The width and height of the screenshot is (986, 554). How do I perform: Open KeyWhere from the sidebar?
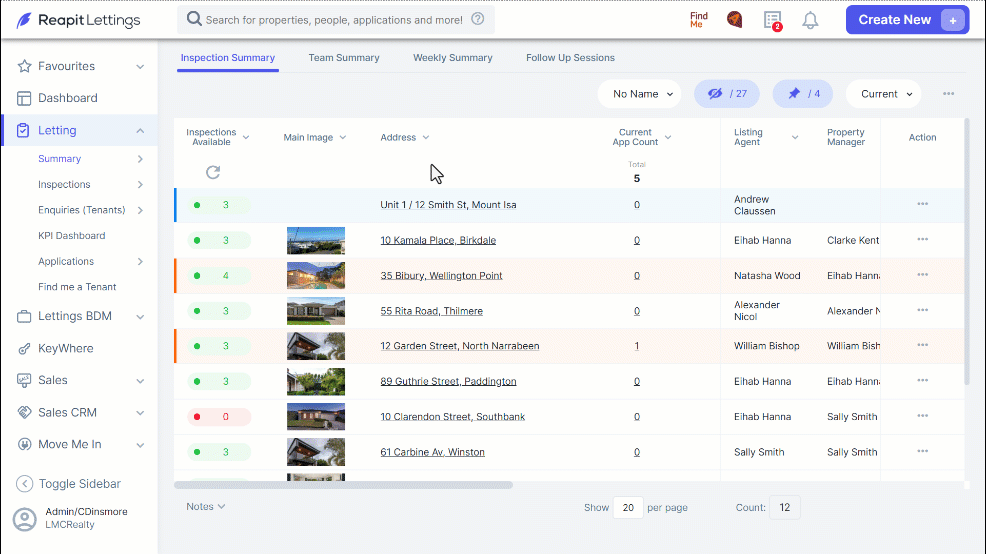click(65, 348)
